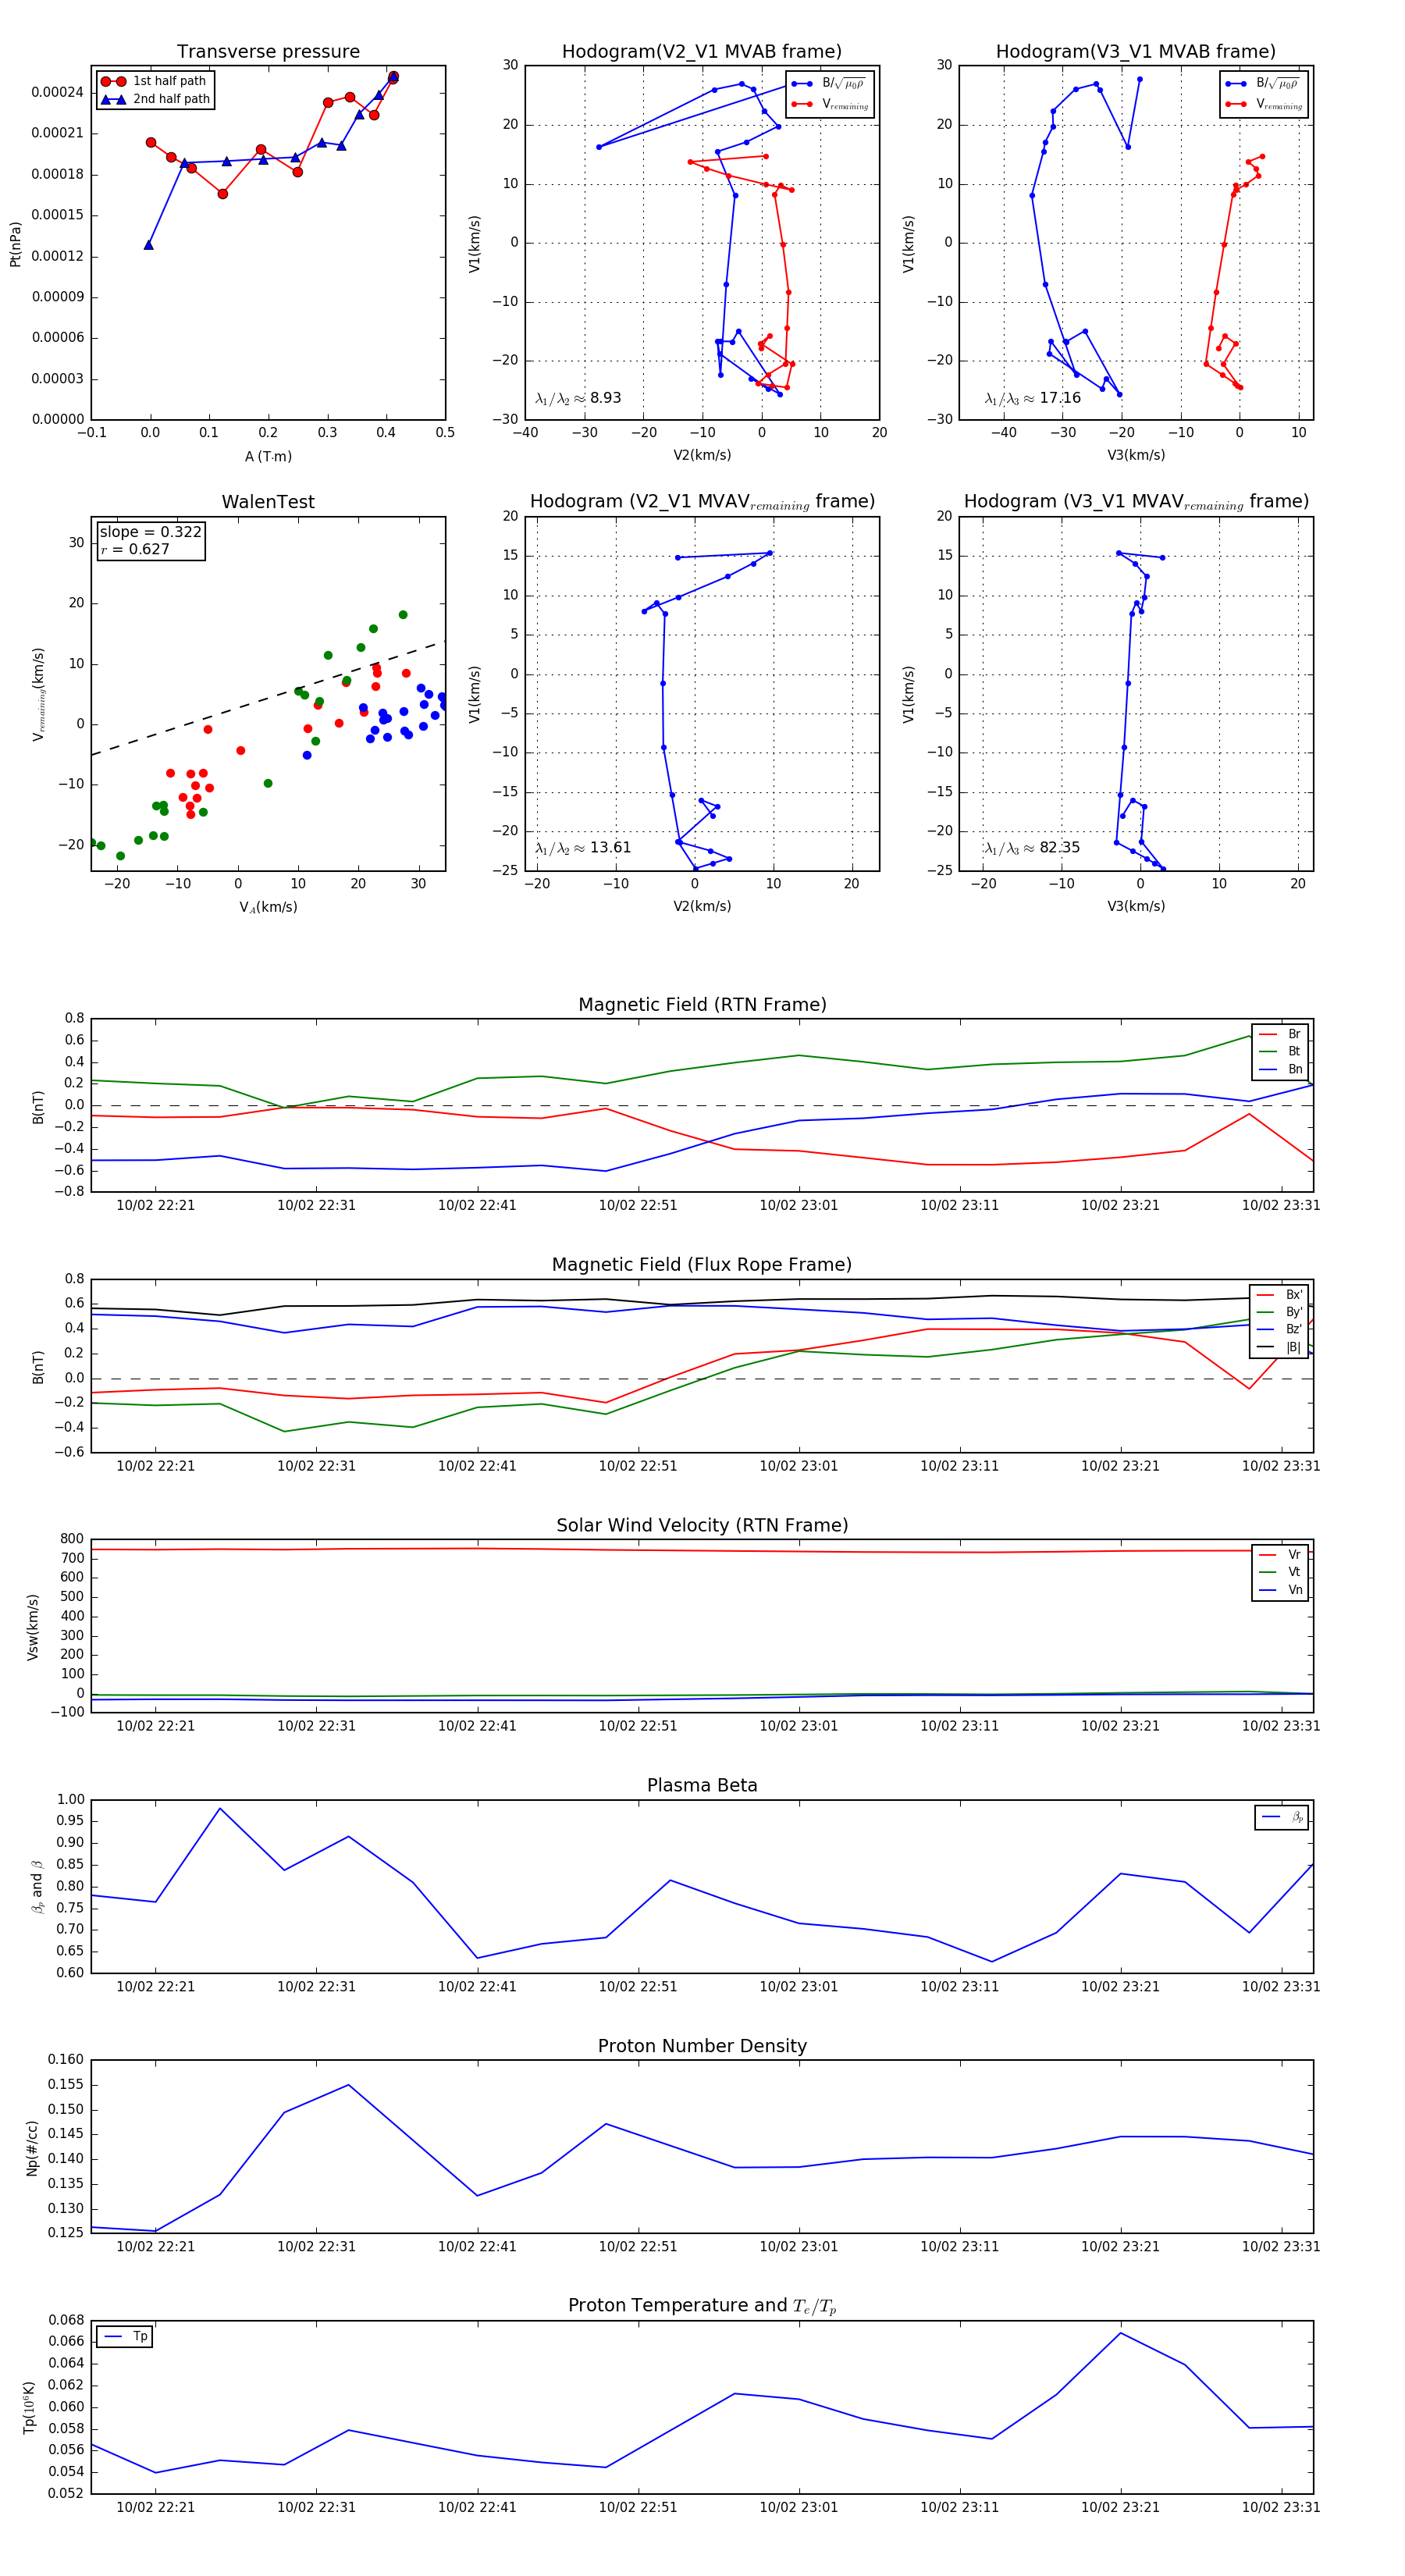
Task: Select the |B| legend entry
Action: point(1280,1347)
